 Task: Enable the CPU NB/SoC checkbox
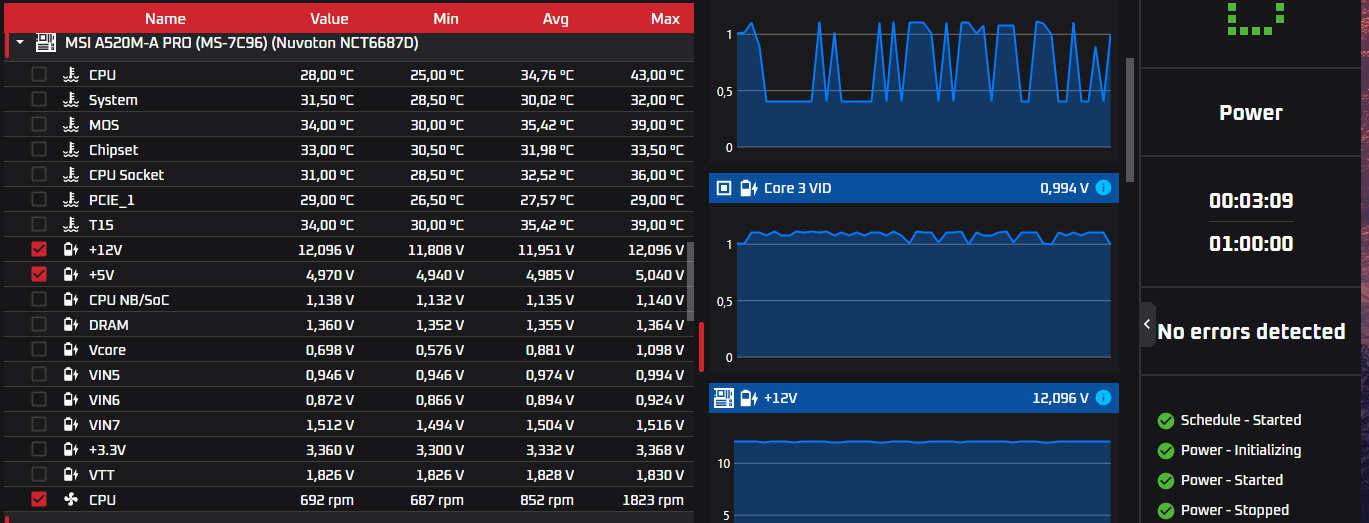(x=39, y=299)
